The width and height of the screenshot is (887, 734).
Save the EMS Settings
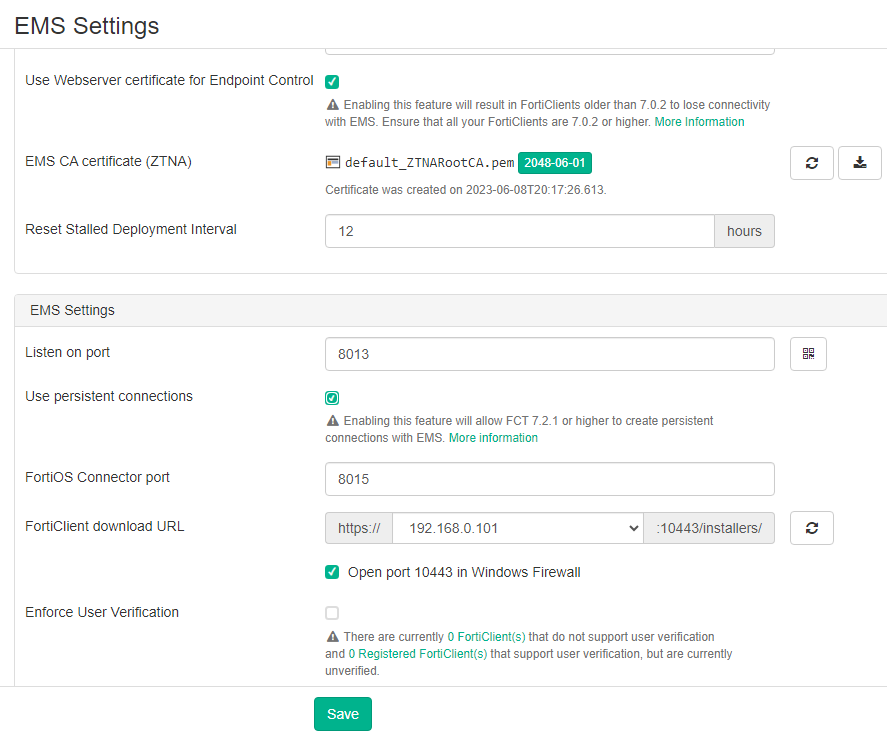click(x=342, y=713)
